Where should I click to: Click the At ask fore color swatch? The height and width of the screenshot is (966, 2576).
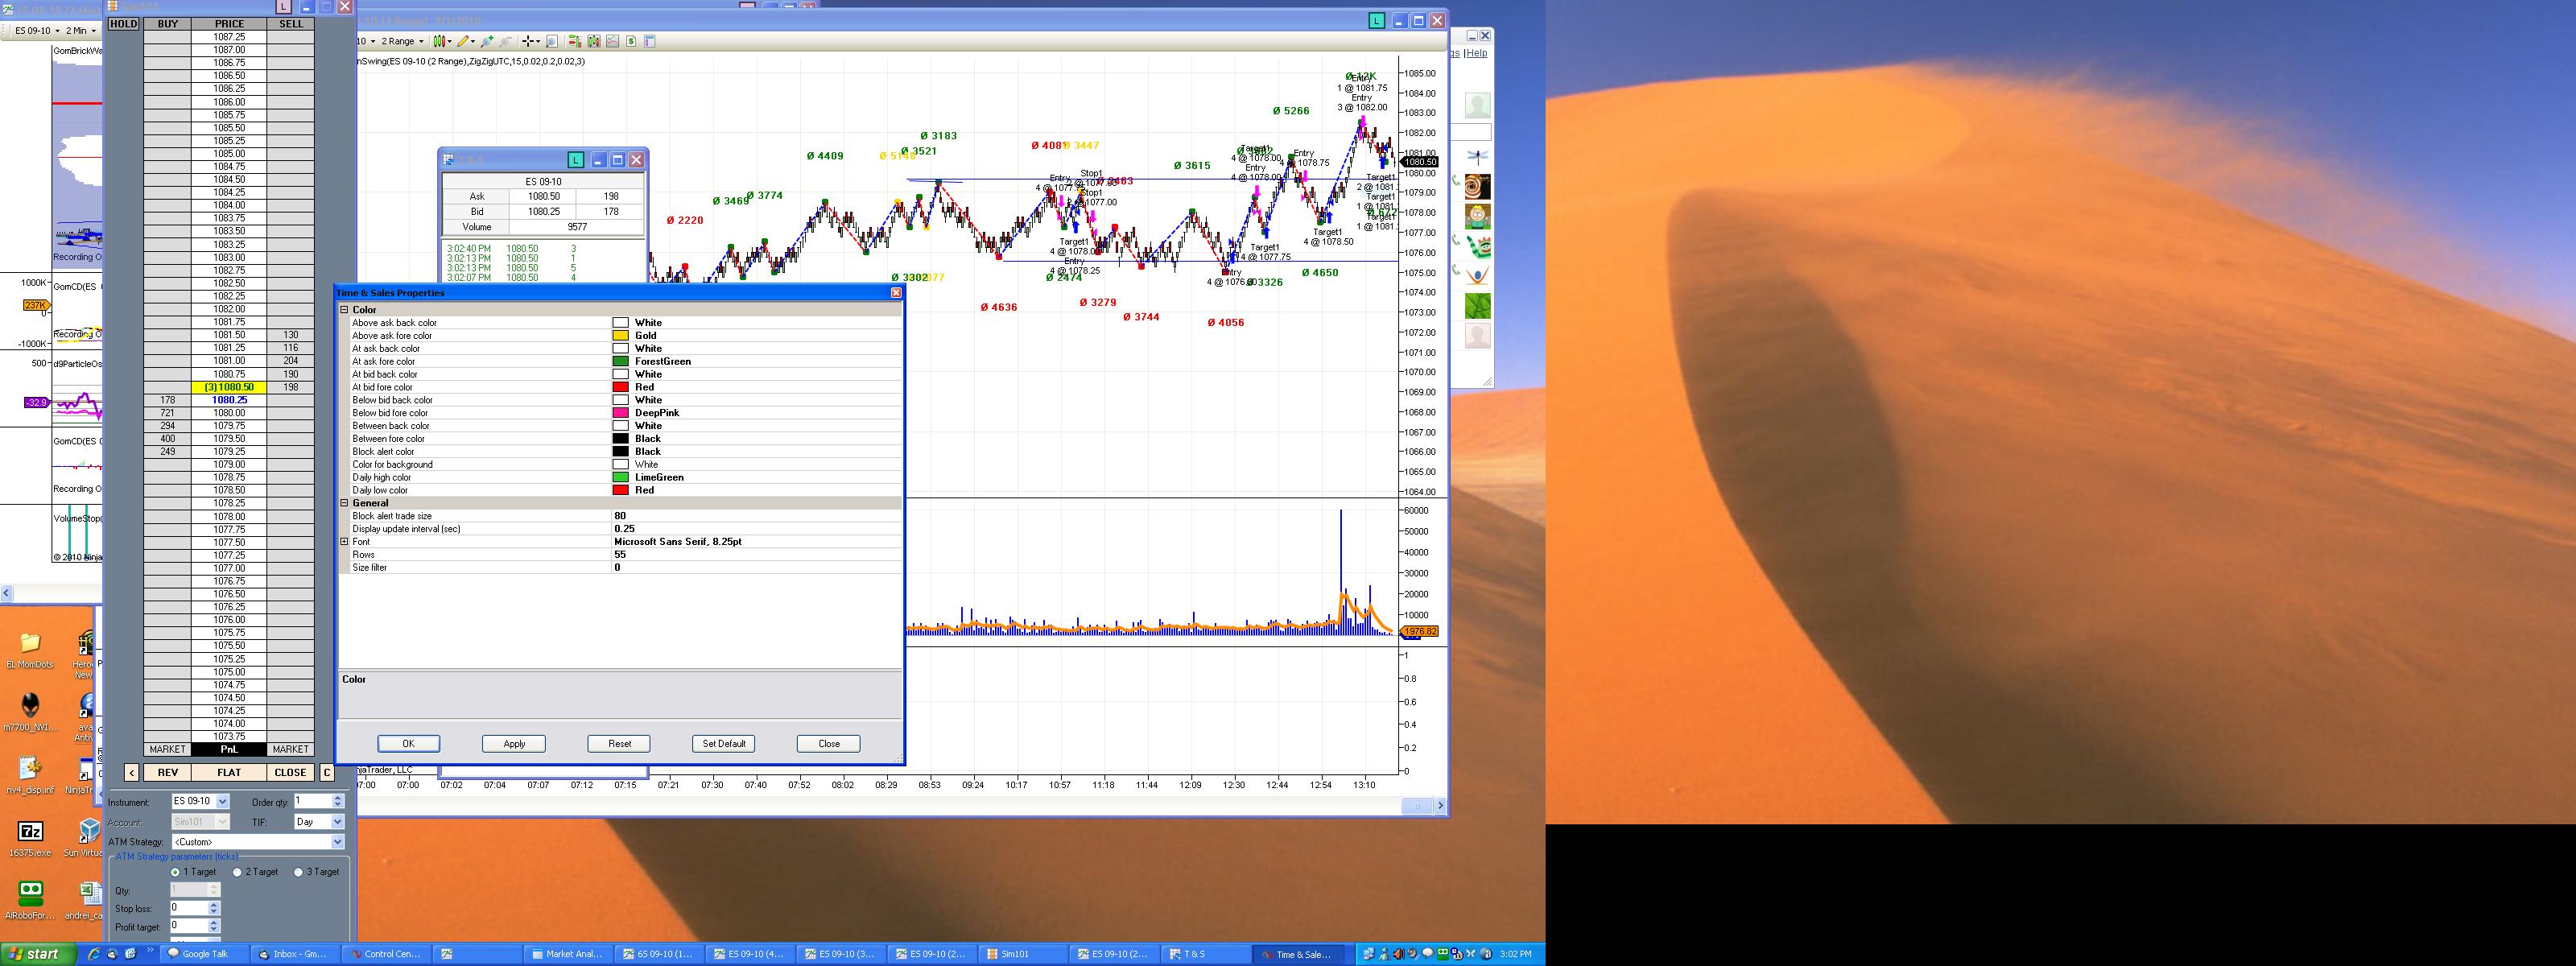tap(621, 361)
